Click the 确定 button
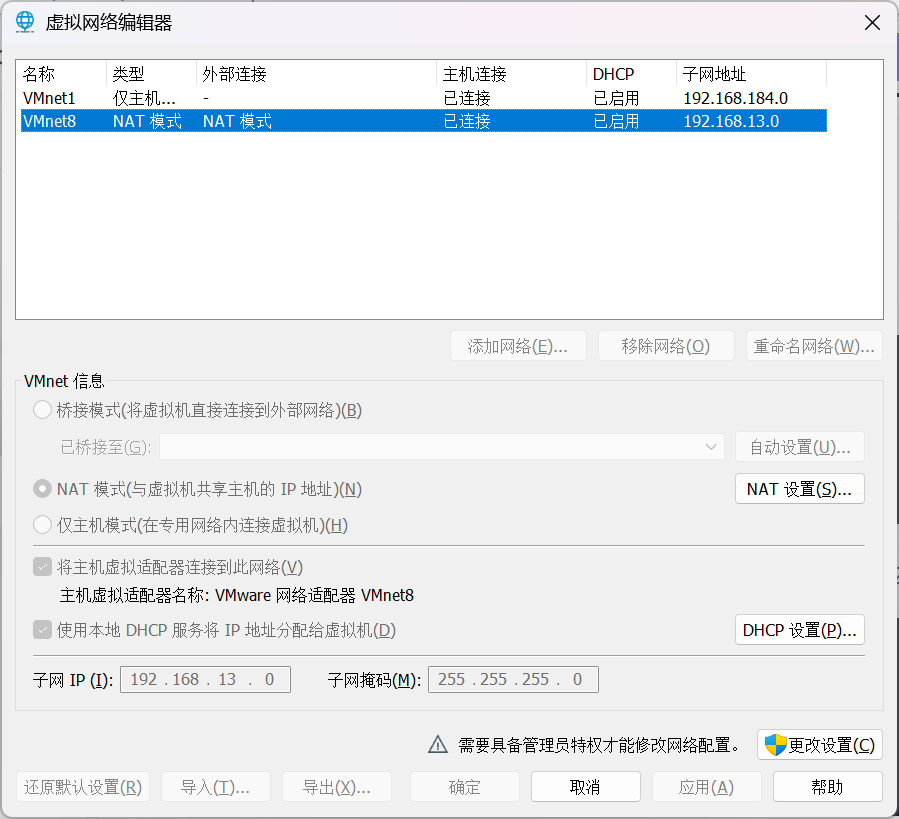 464,787
